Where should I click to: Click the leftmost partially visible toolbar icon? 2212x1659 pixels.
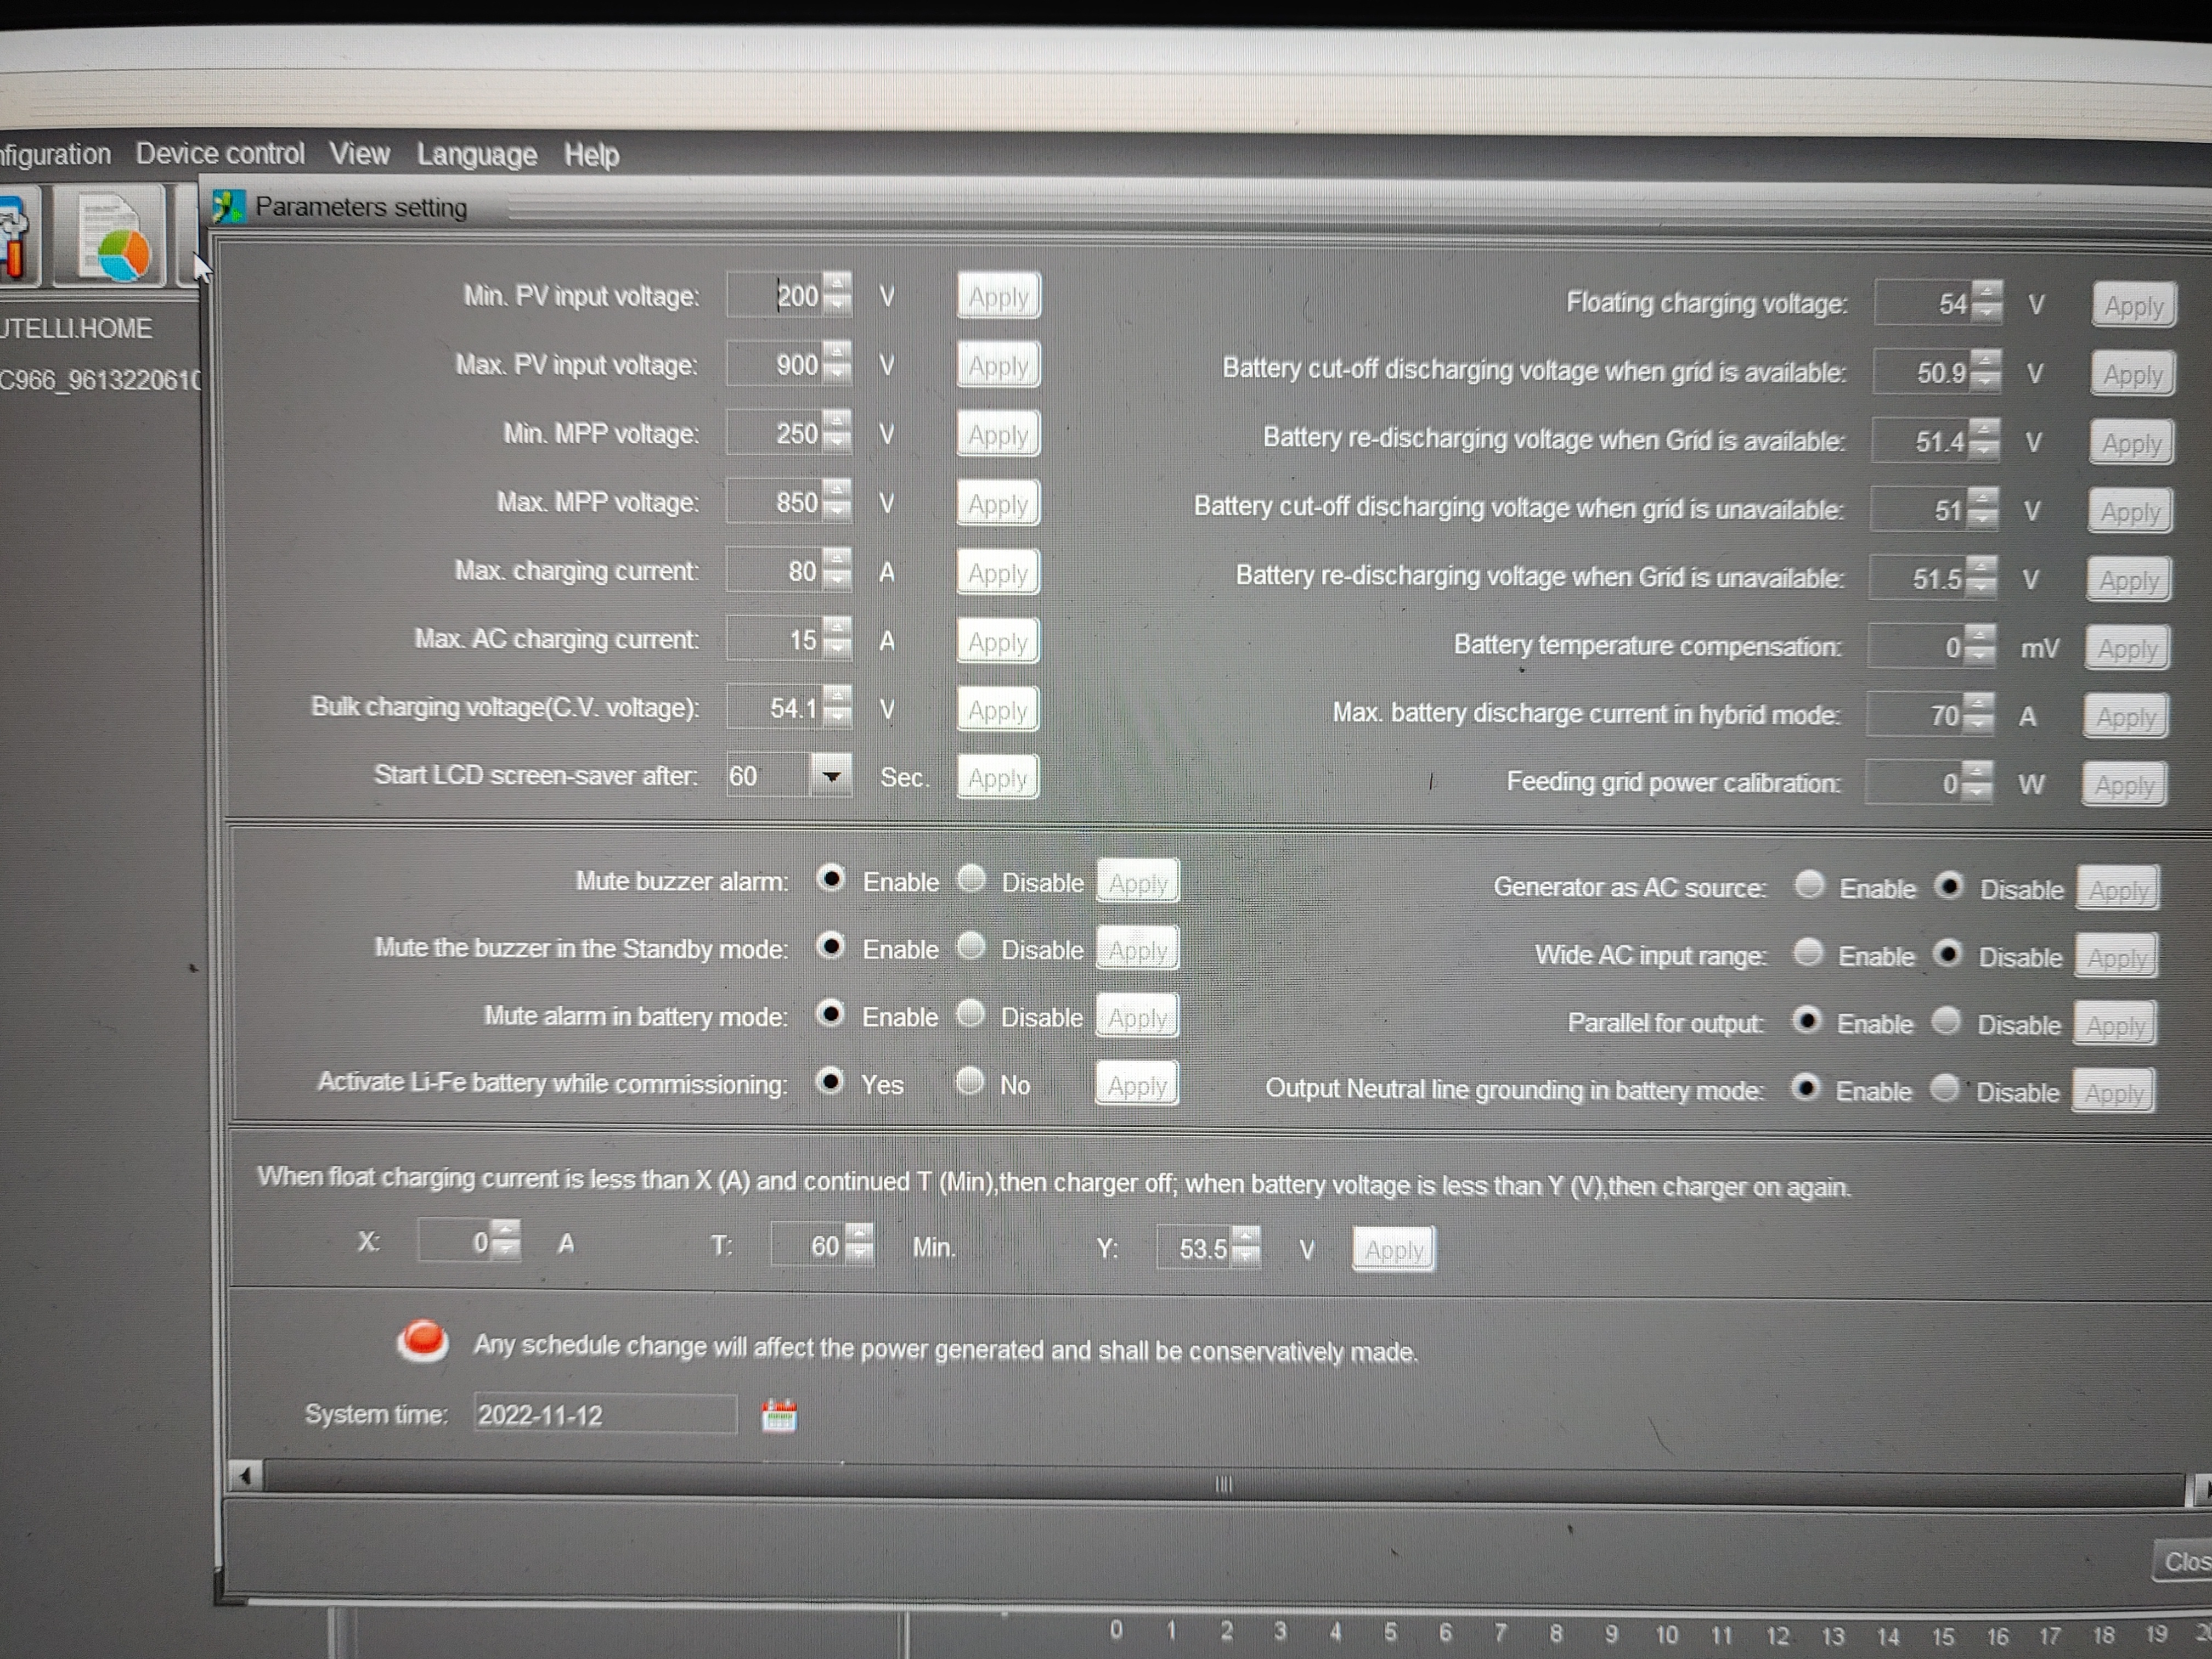pyautogui.click(x=15, y=237)
